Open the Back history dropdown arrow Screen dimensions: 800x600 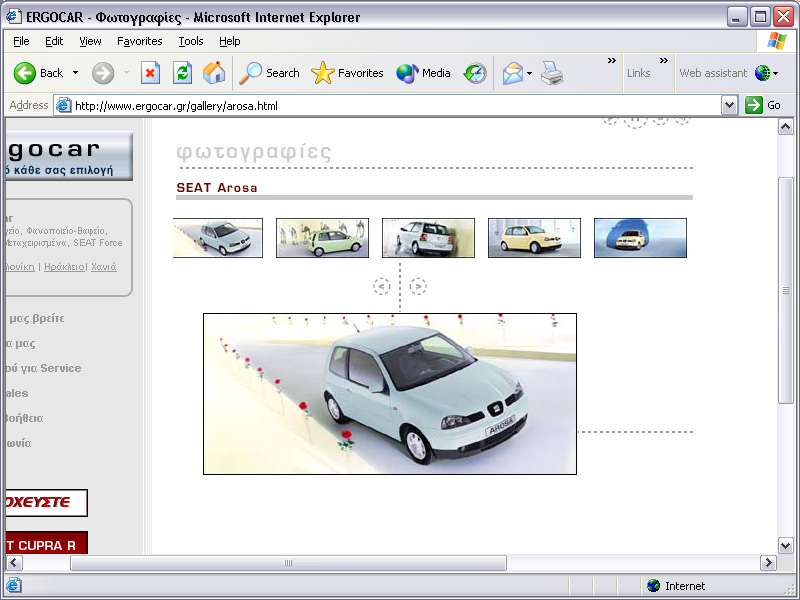click(76, 73)
